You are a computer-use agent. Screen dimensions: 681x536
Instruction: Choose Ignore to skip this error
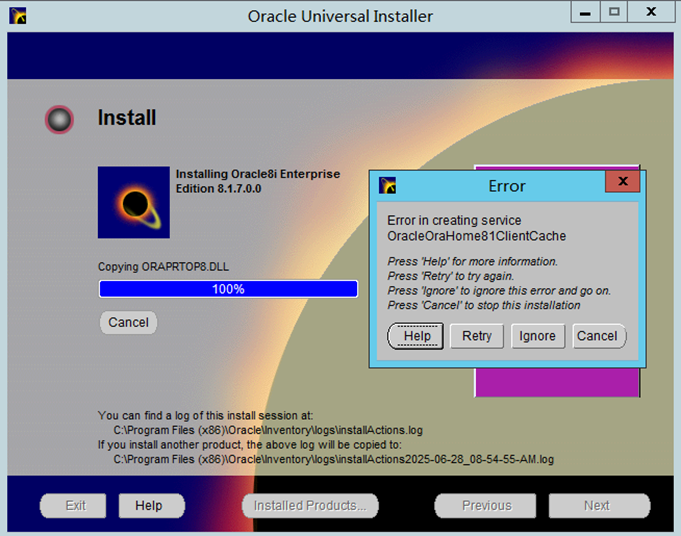(x=538, y=336)
